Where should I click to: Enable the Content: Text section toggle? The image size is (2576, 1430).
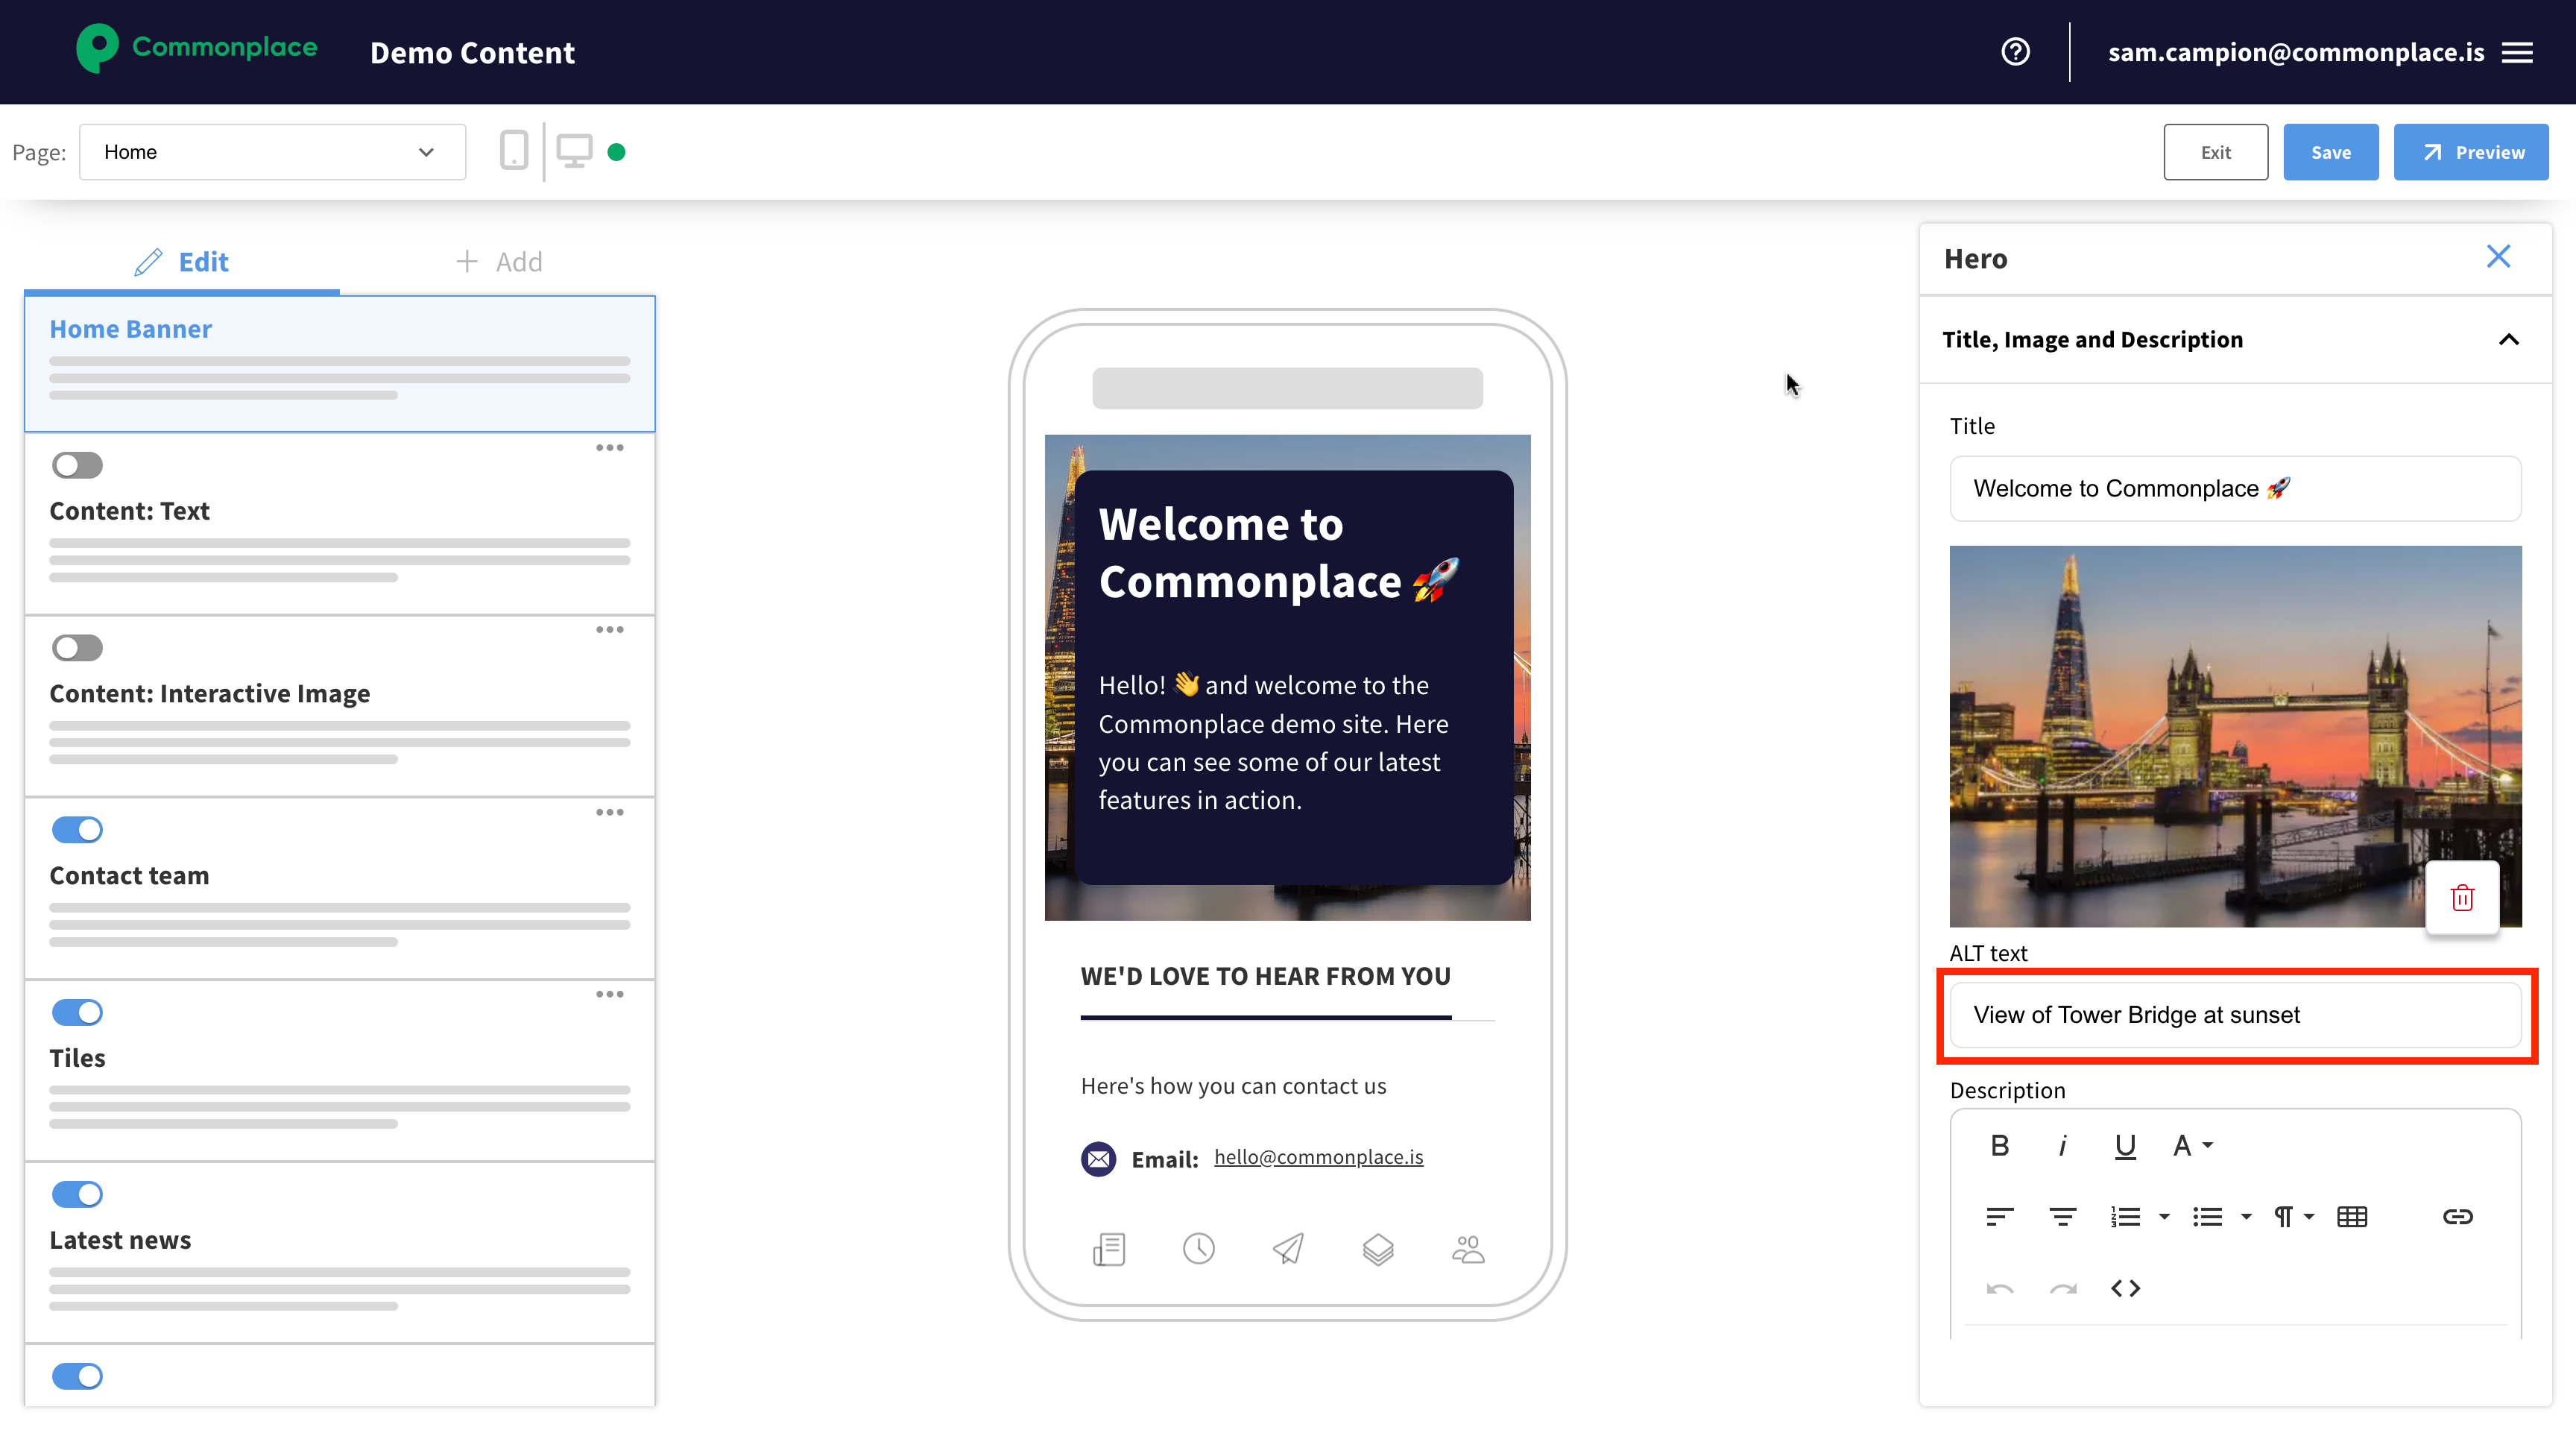(x=77, y=465)
